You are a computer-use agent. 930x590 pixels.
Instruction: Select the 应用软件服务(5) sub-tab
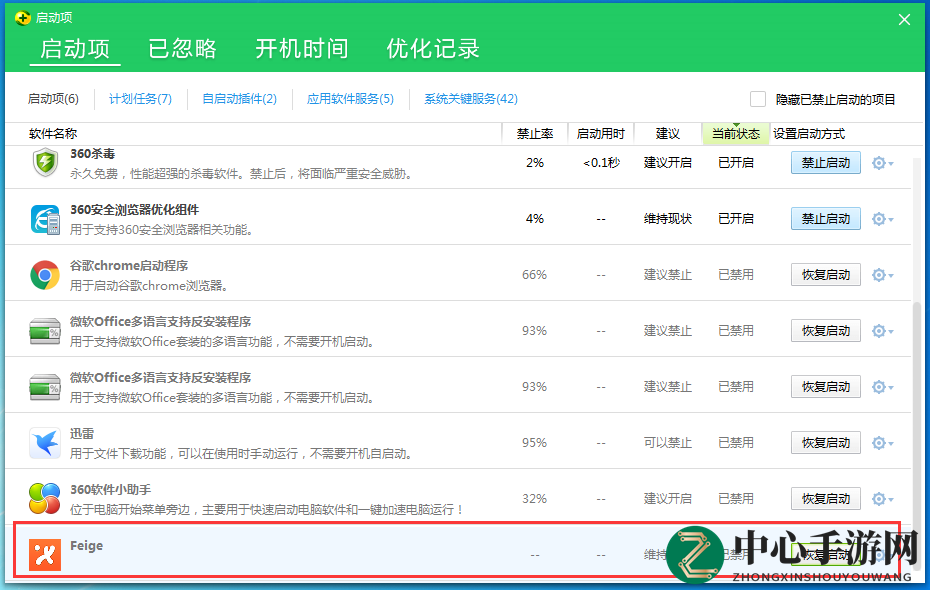(x=350, y=98)
